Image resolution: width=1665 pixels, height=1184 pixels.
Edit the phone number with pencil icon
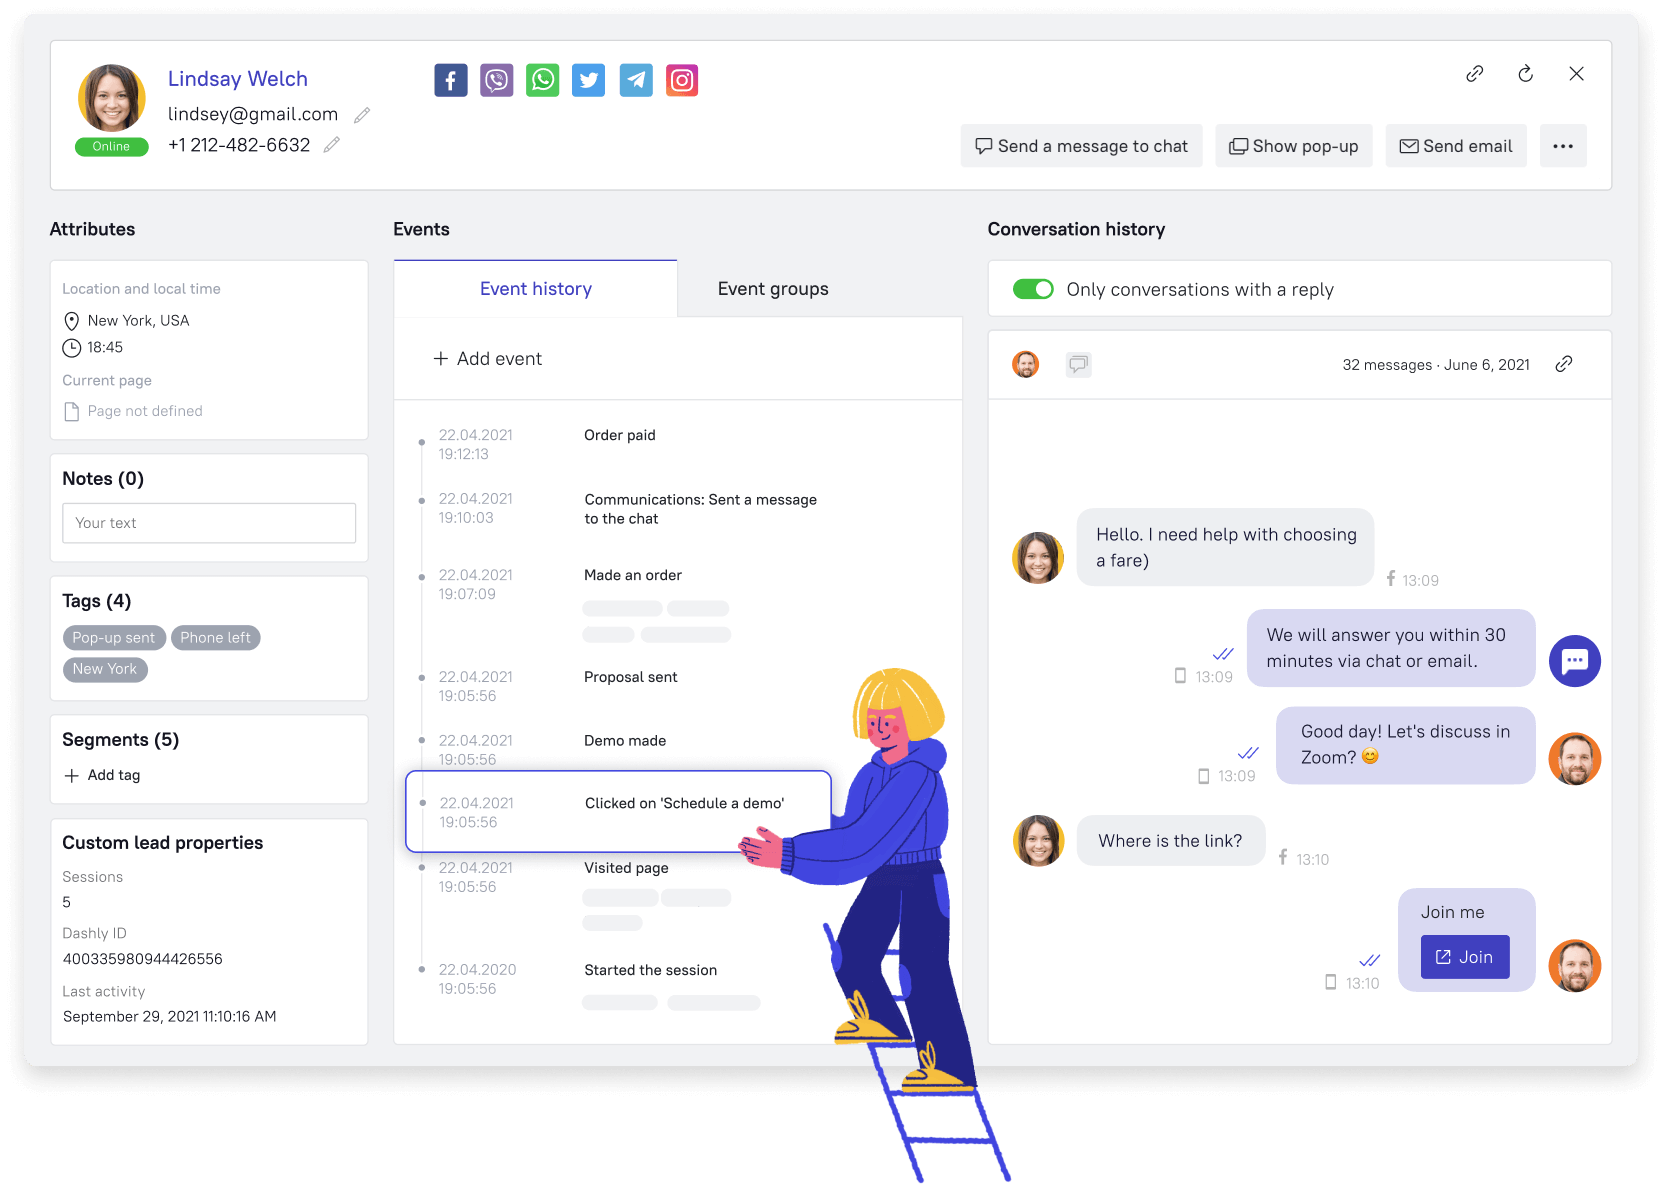pyautogui.click(x=331, y=145)
